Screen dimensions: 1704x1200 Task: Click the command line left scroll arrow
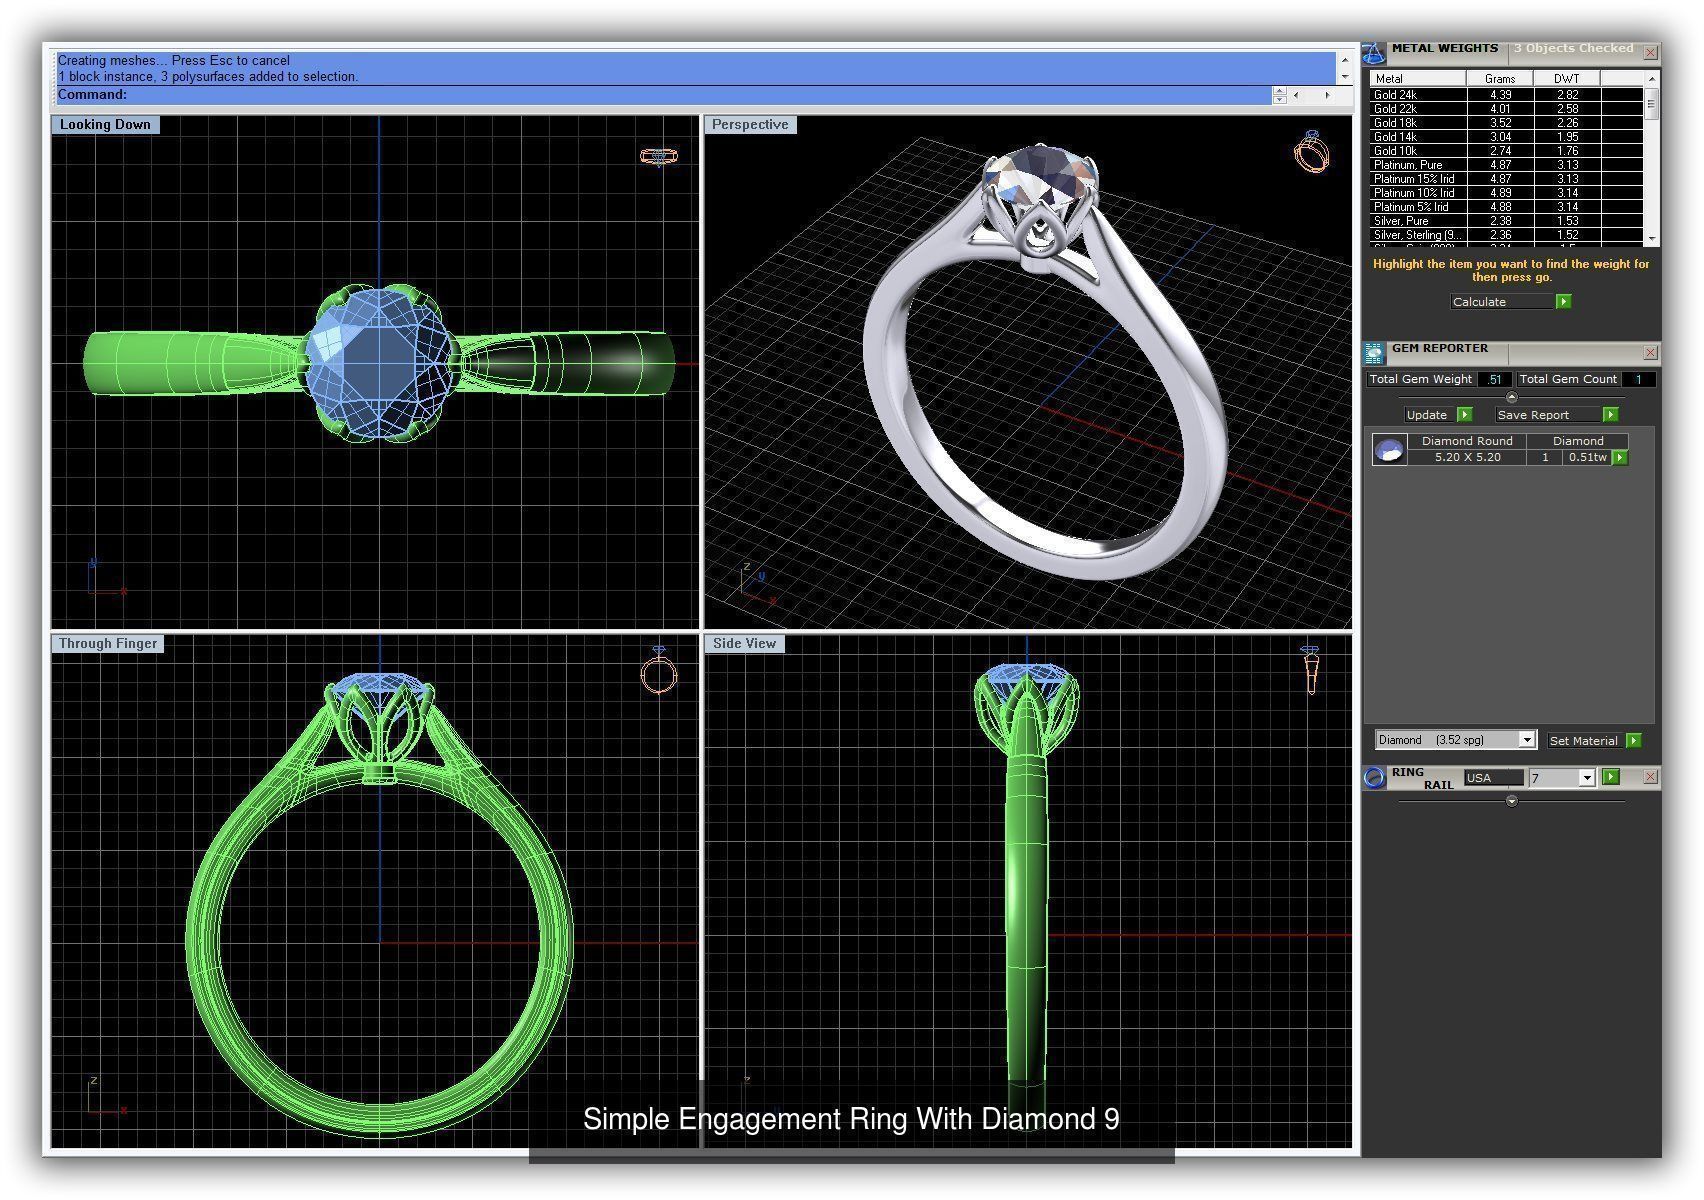pyautogui.click(x=1296, y=95)
